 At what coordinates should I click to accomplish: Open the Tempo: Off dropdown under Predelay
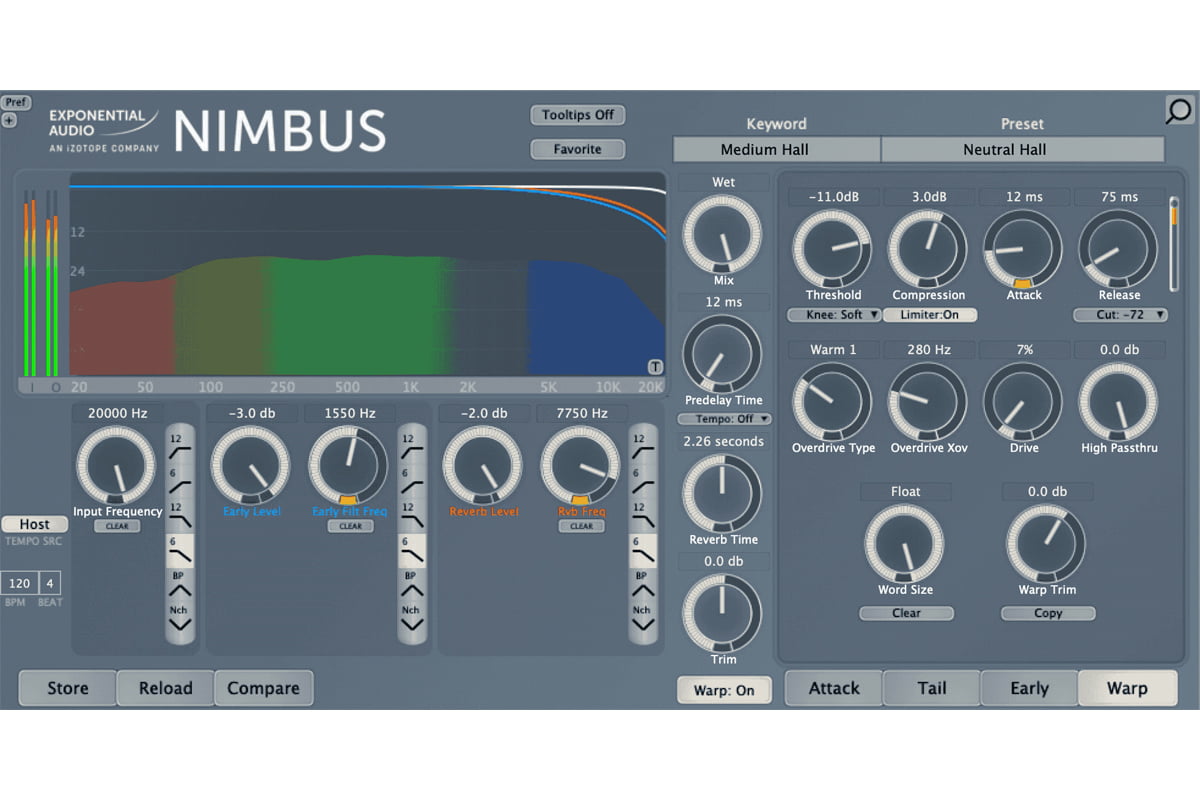click(725, 419)
